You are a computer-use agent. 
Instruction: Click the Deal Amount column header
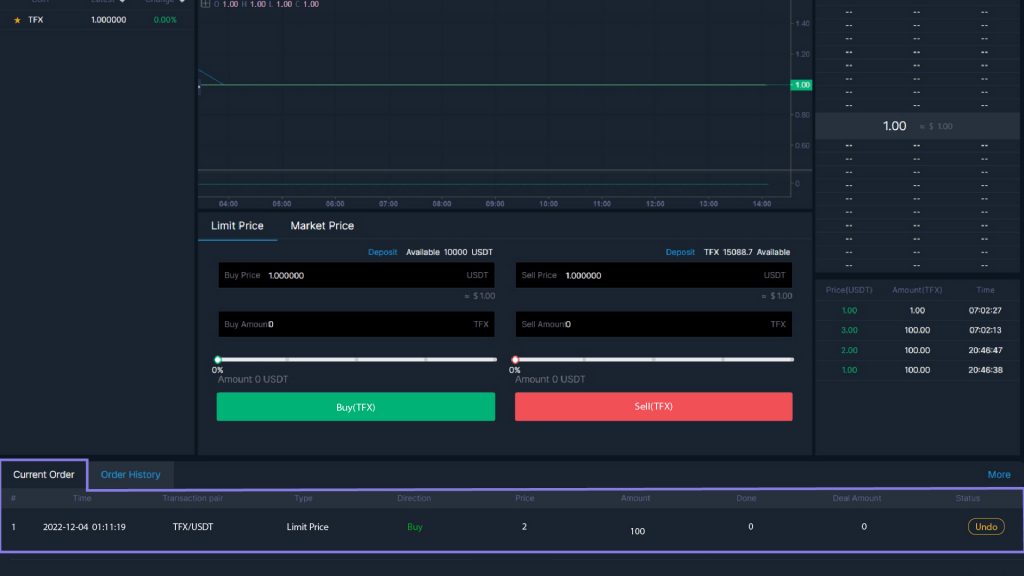coord(857,498)
